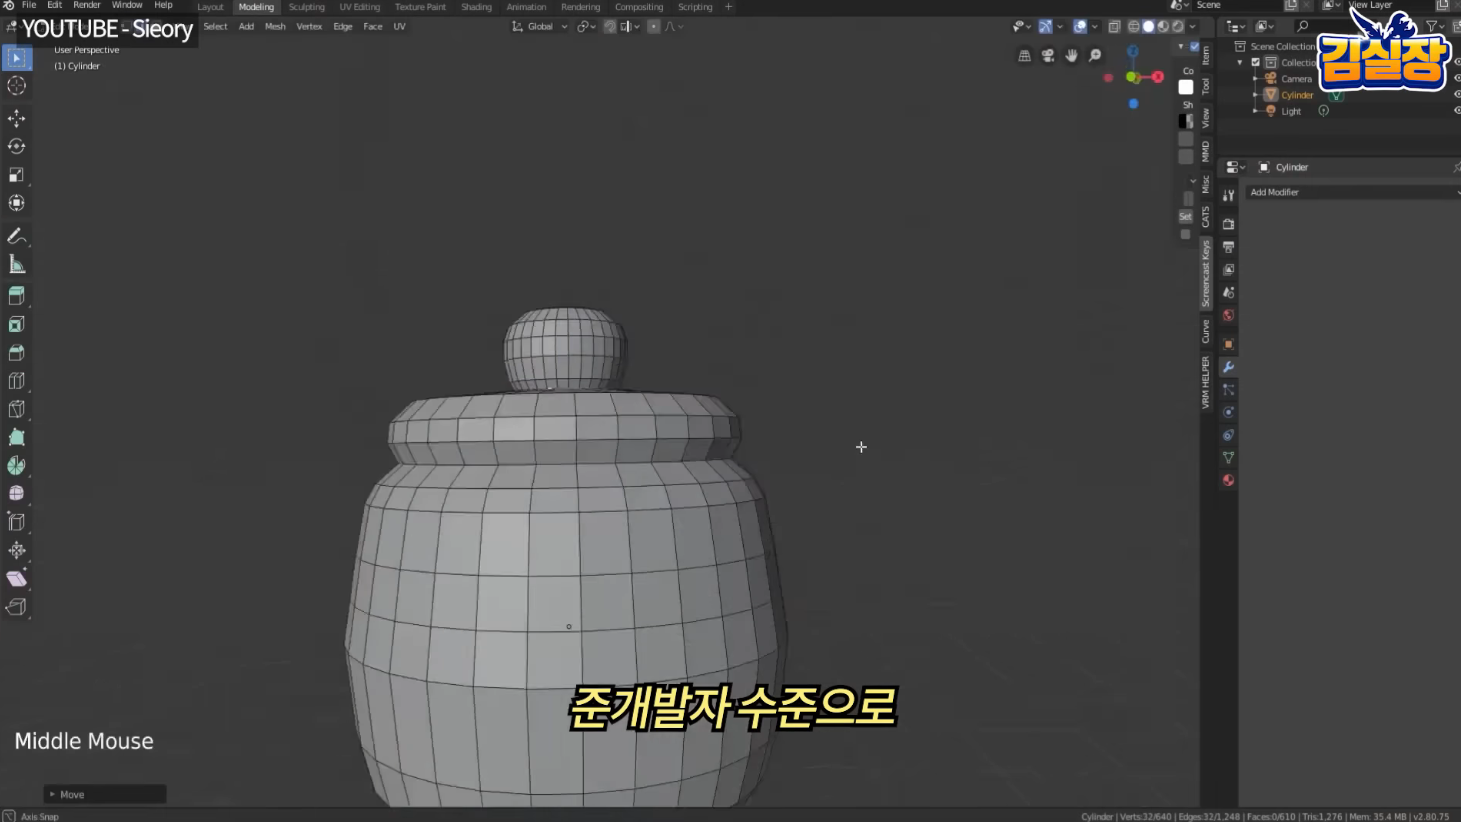Switch viewport to wireframe shading mode

[x=1133, y=26]
